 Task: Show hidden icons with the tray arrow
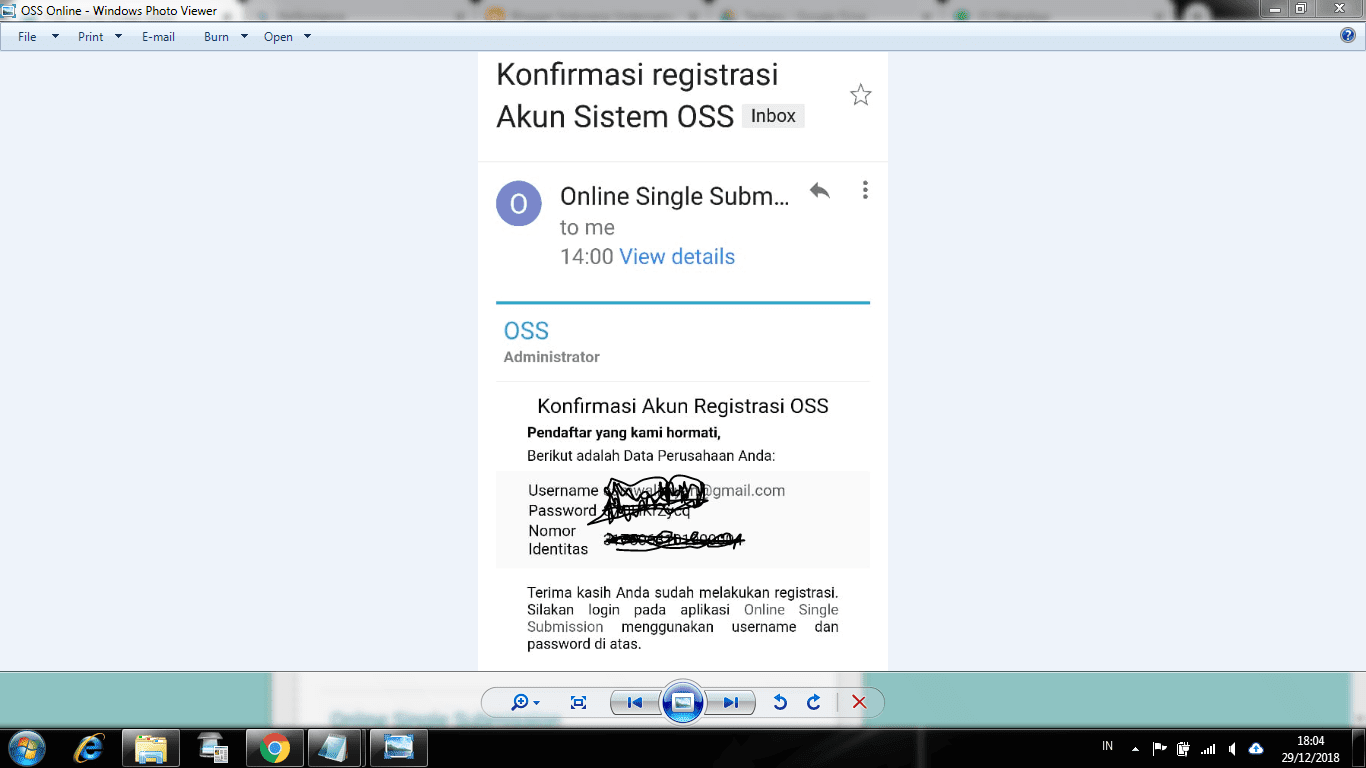click(x=1137, y=748)
